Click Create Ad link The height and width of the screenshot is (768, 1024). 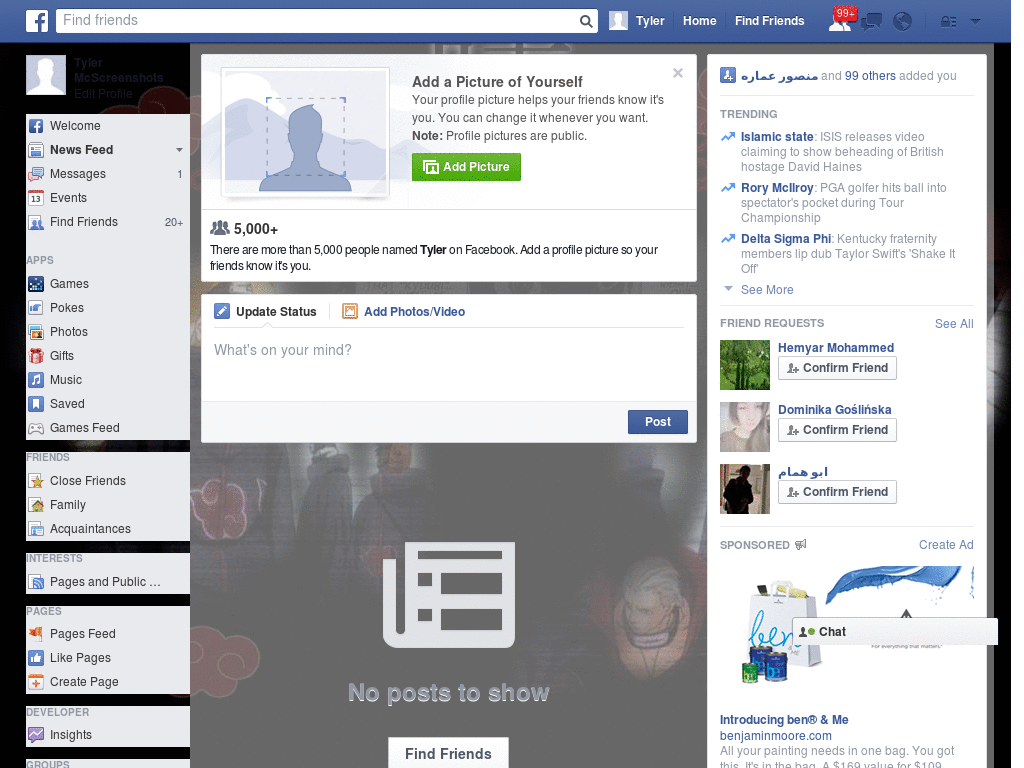[946, 545]
